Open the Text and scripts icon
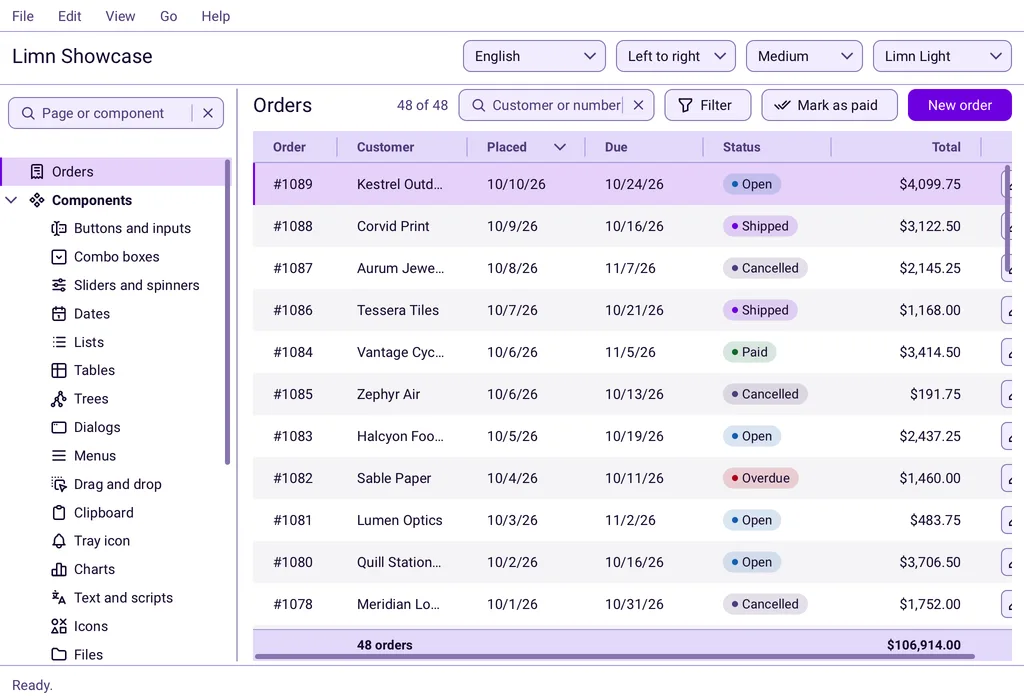This screenshot has width=1024, height=700. tap(59, 598)
